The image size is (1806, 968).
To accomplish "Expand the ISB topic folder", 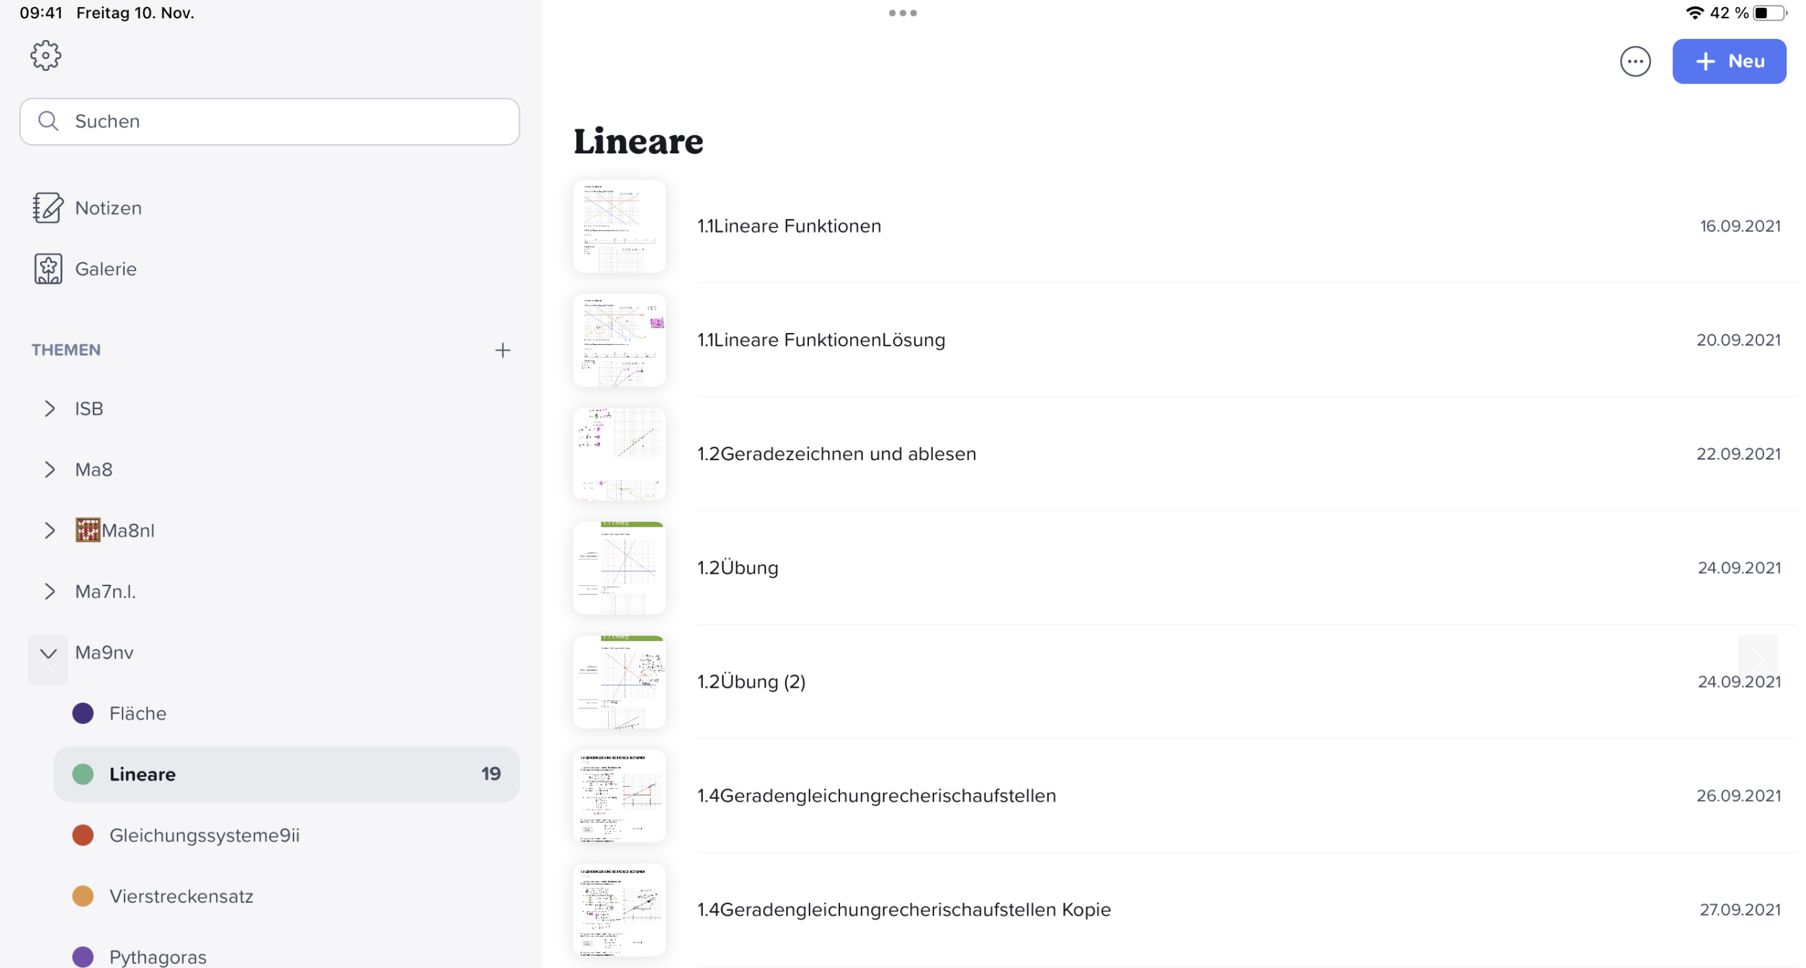I will (49, 409).
